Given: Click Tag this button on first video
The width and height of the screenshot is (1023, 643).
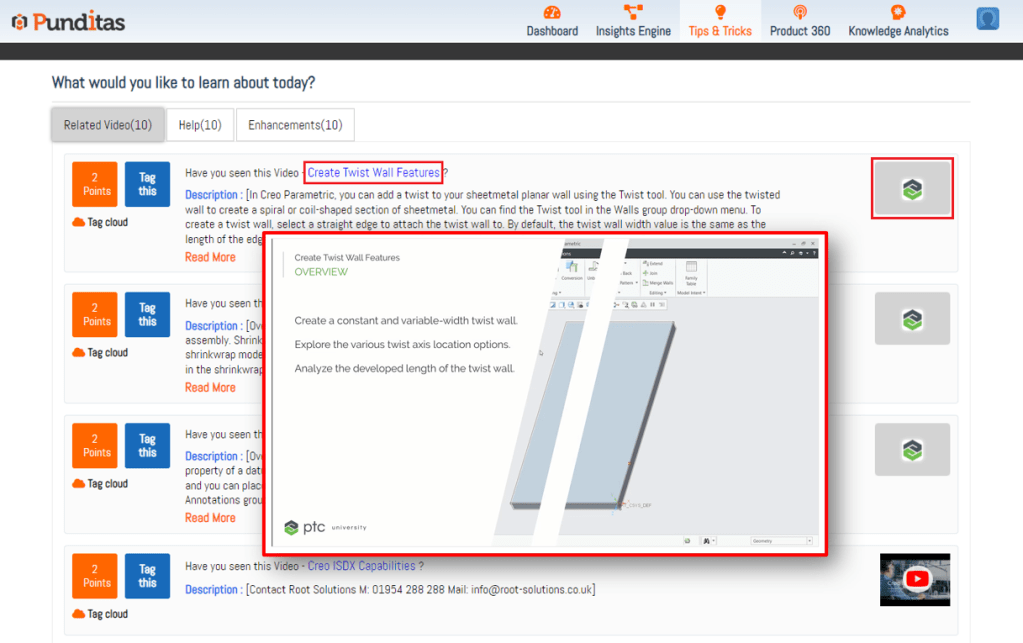Looking at the screenshot, I should (x=147, y=185).
